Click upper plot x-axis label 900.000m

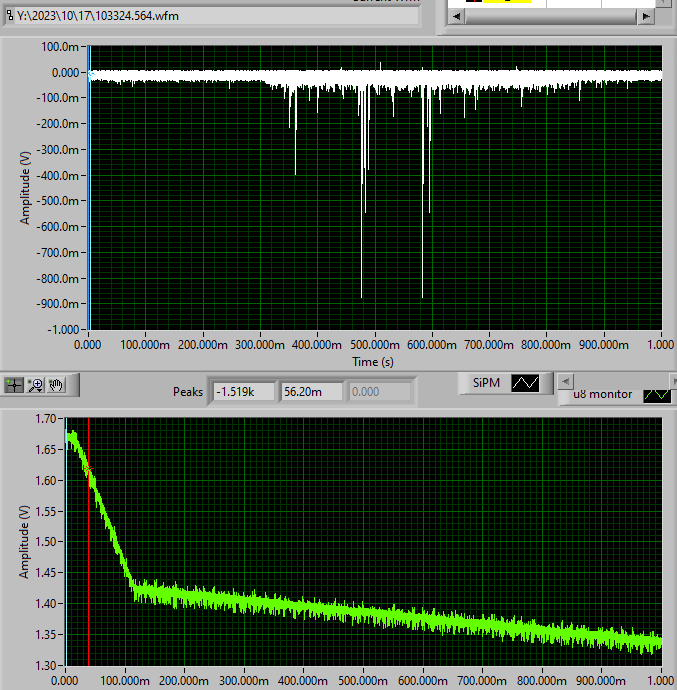603,345
